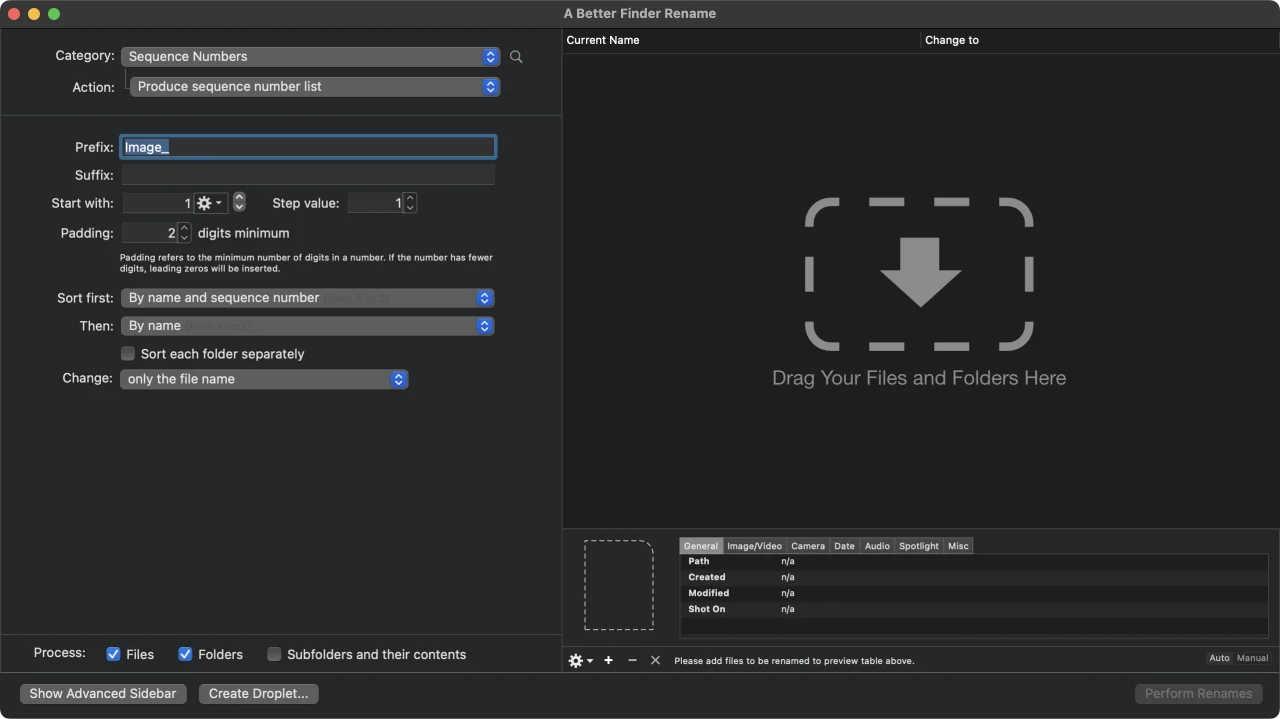Open the Action dropdown
The image size is (1280, 719).
click(x=315, y=87)
